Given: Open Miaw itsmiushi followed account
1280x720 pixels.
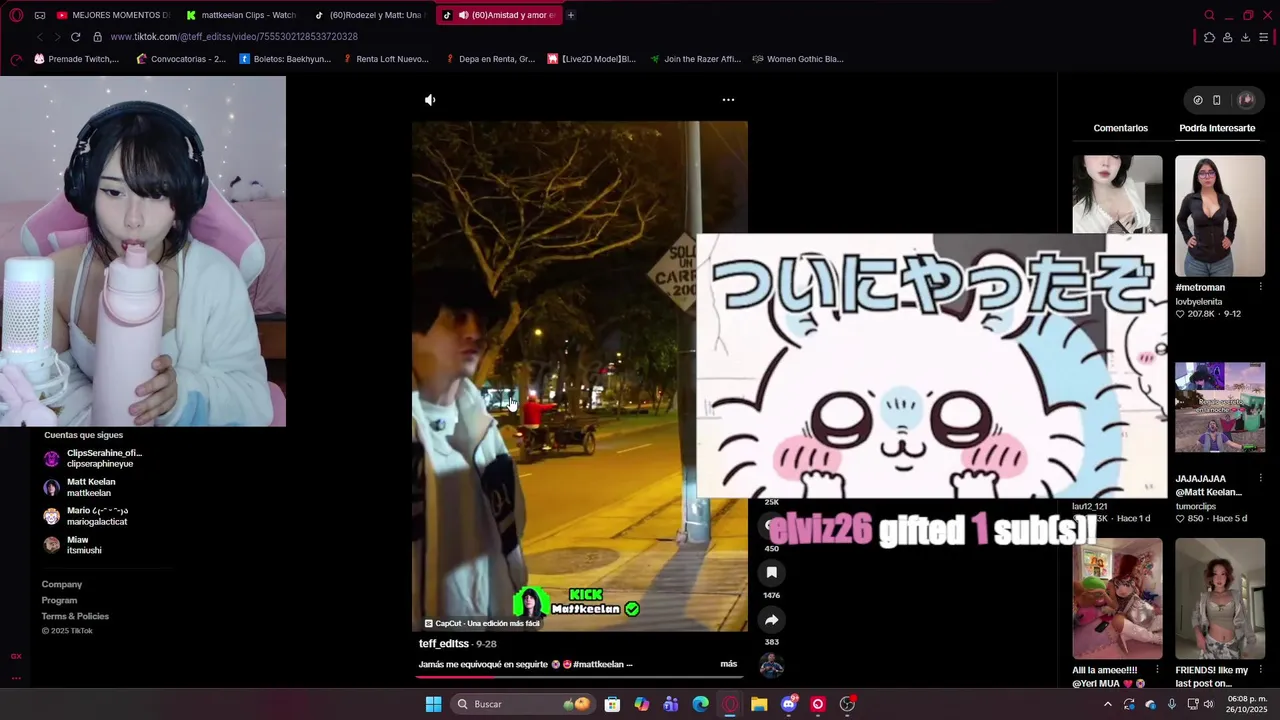Looking at the screenshot, I should click(73, 545).
